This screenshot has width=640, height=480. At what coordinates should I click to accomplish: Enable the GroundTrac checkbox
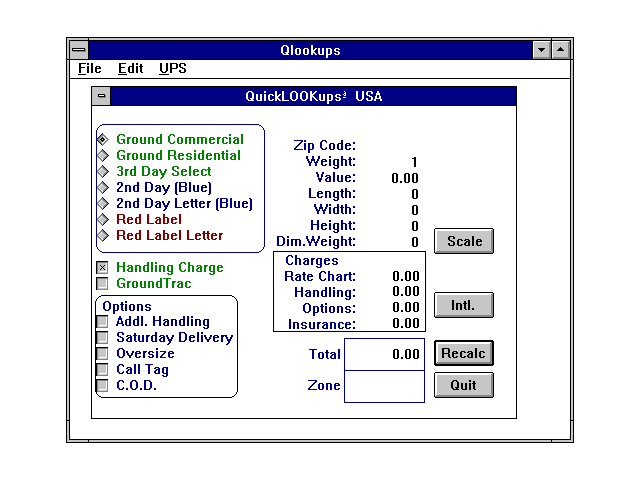coord(102,284)
